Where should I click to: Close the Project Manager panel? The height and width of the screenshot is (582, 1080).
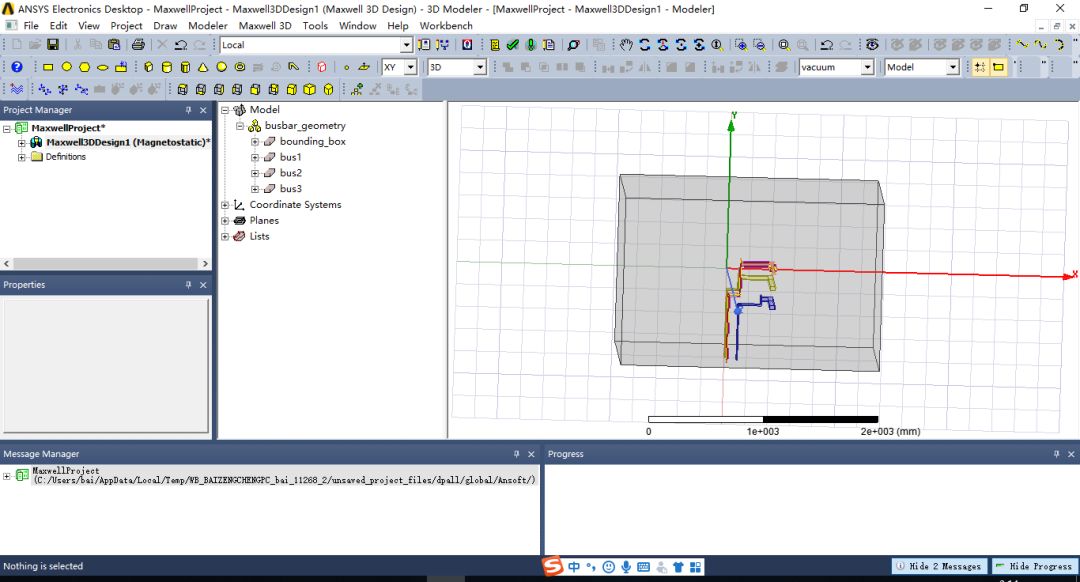tap(203, 110)
